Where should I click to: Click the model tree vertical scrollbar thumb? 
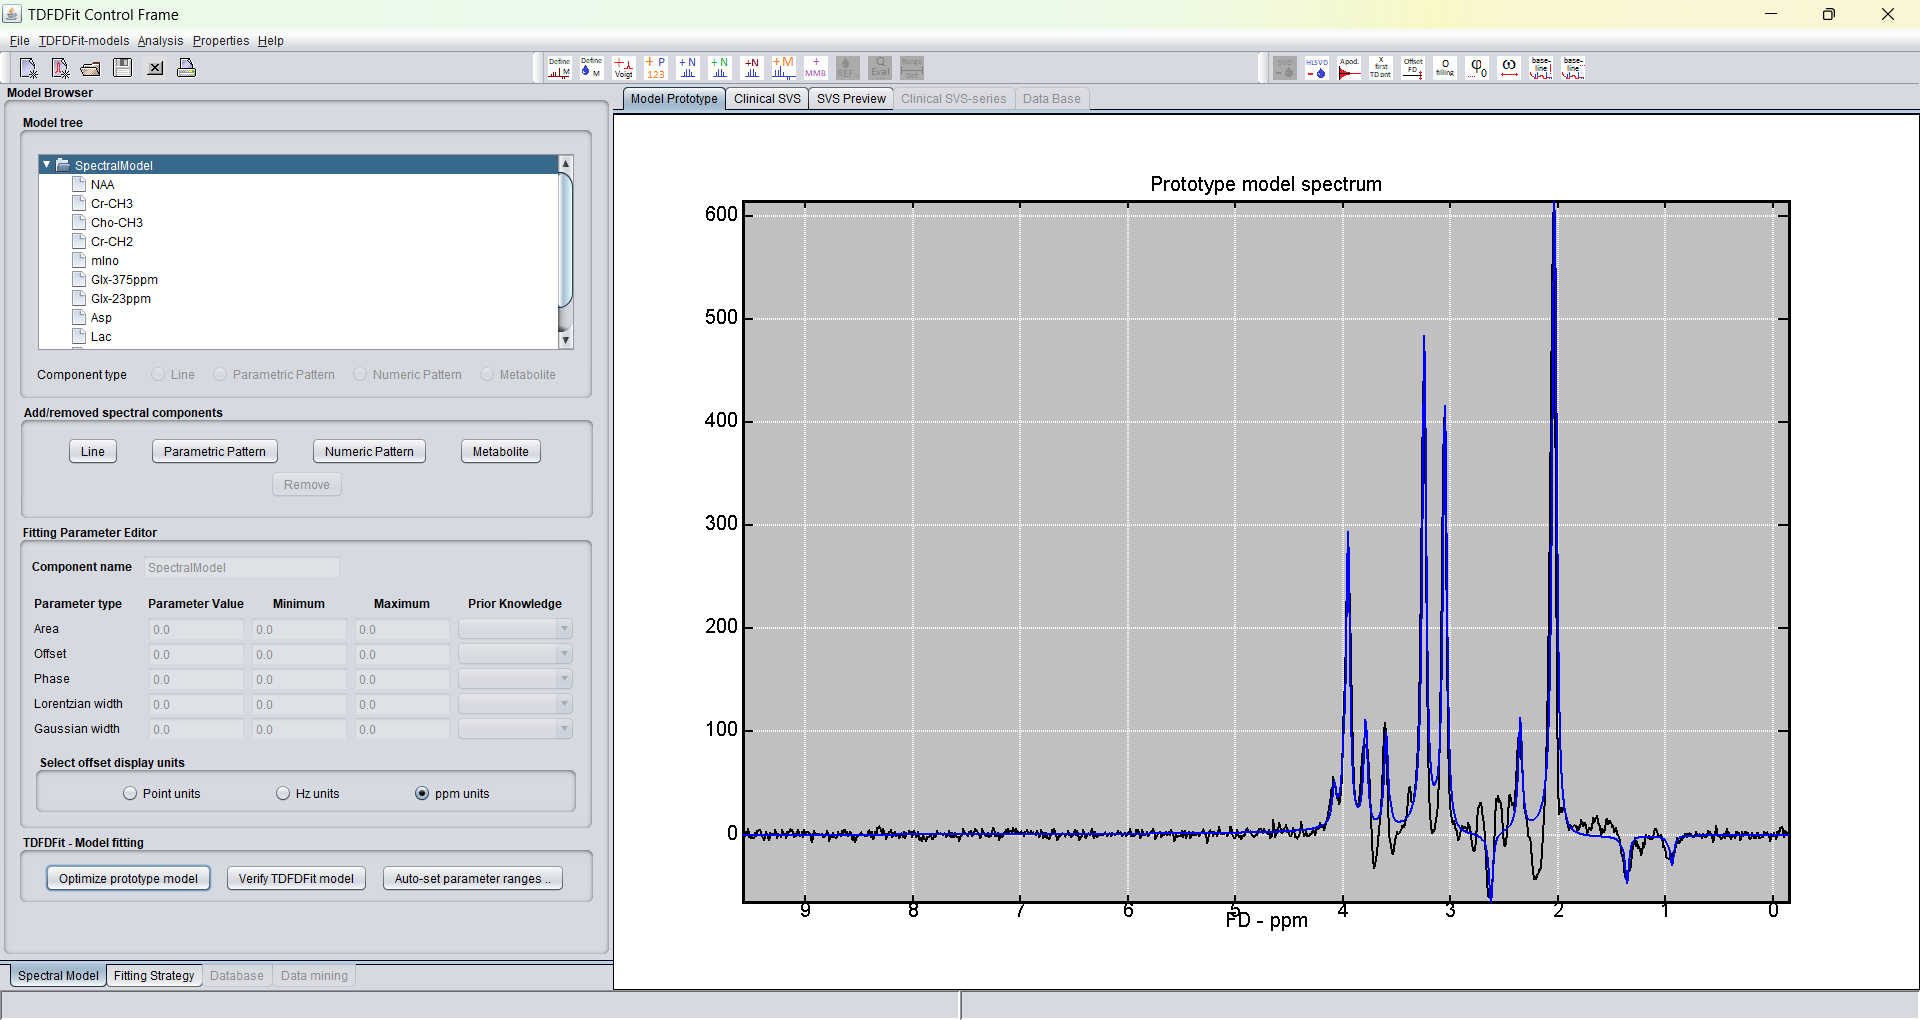point(566,241)
